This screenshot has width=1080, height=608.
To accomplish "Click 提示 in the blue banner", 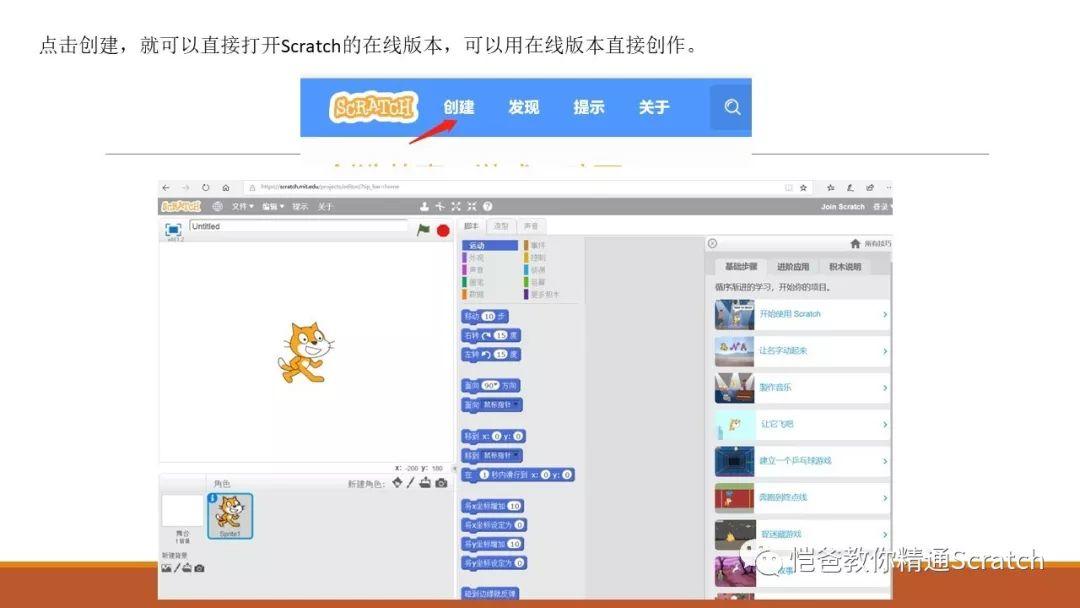I will (589, 107).
